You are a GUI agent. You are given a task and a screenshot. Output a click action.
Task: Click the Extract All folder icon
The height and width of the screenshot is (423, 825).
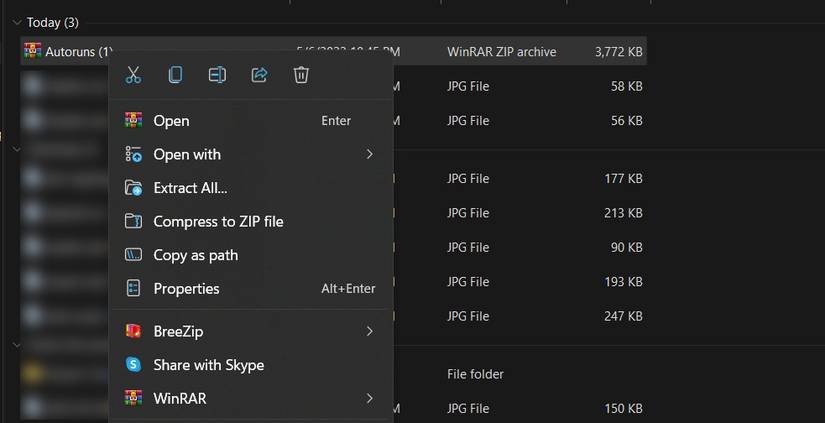(x=133, y=188)
